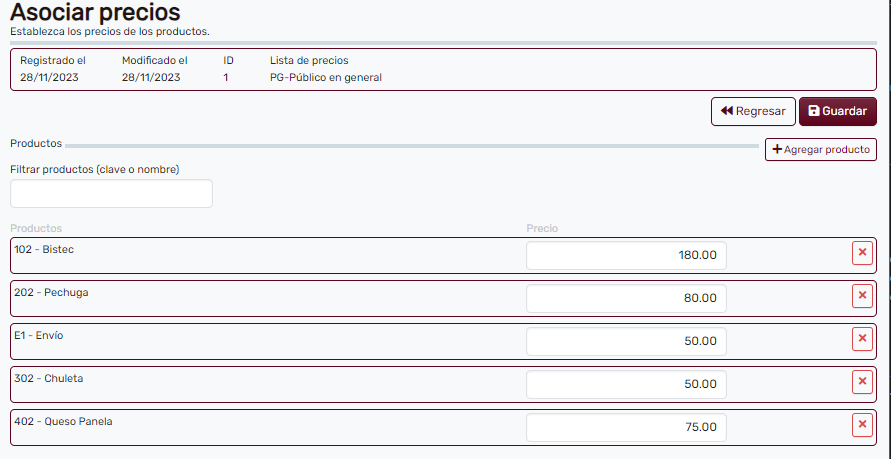Remove the E1 - Envío row
891x459 pixels.
tap(862, 339)
